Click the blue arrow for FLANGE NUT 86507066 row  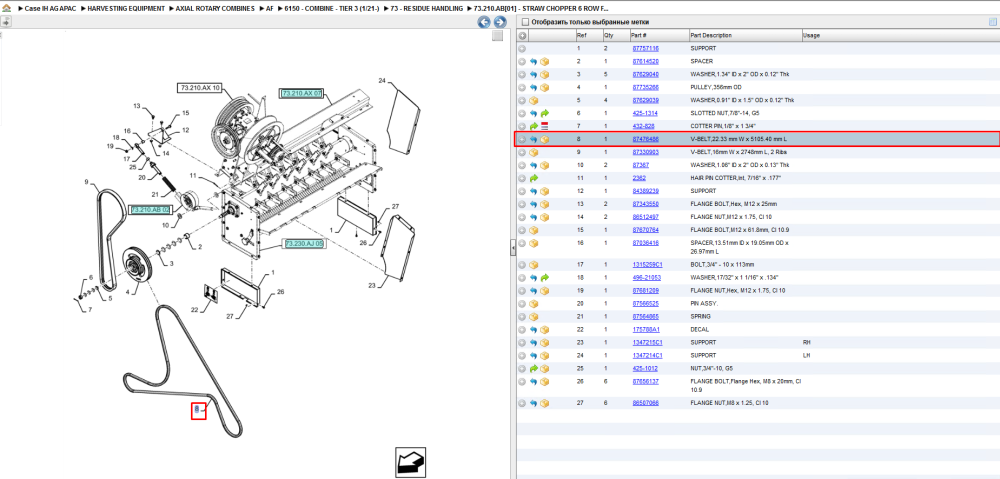533,404
